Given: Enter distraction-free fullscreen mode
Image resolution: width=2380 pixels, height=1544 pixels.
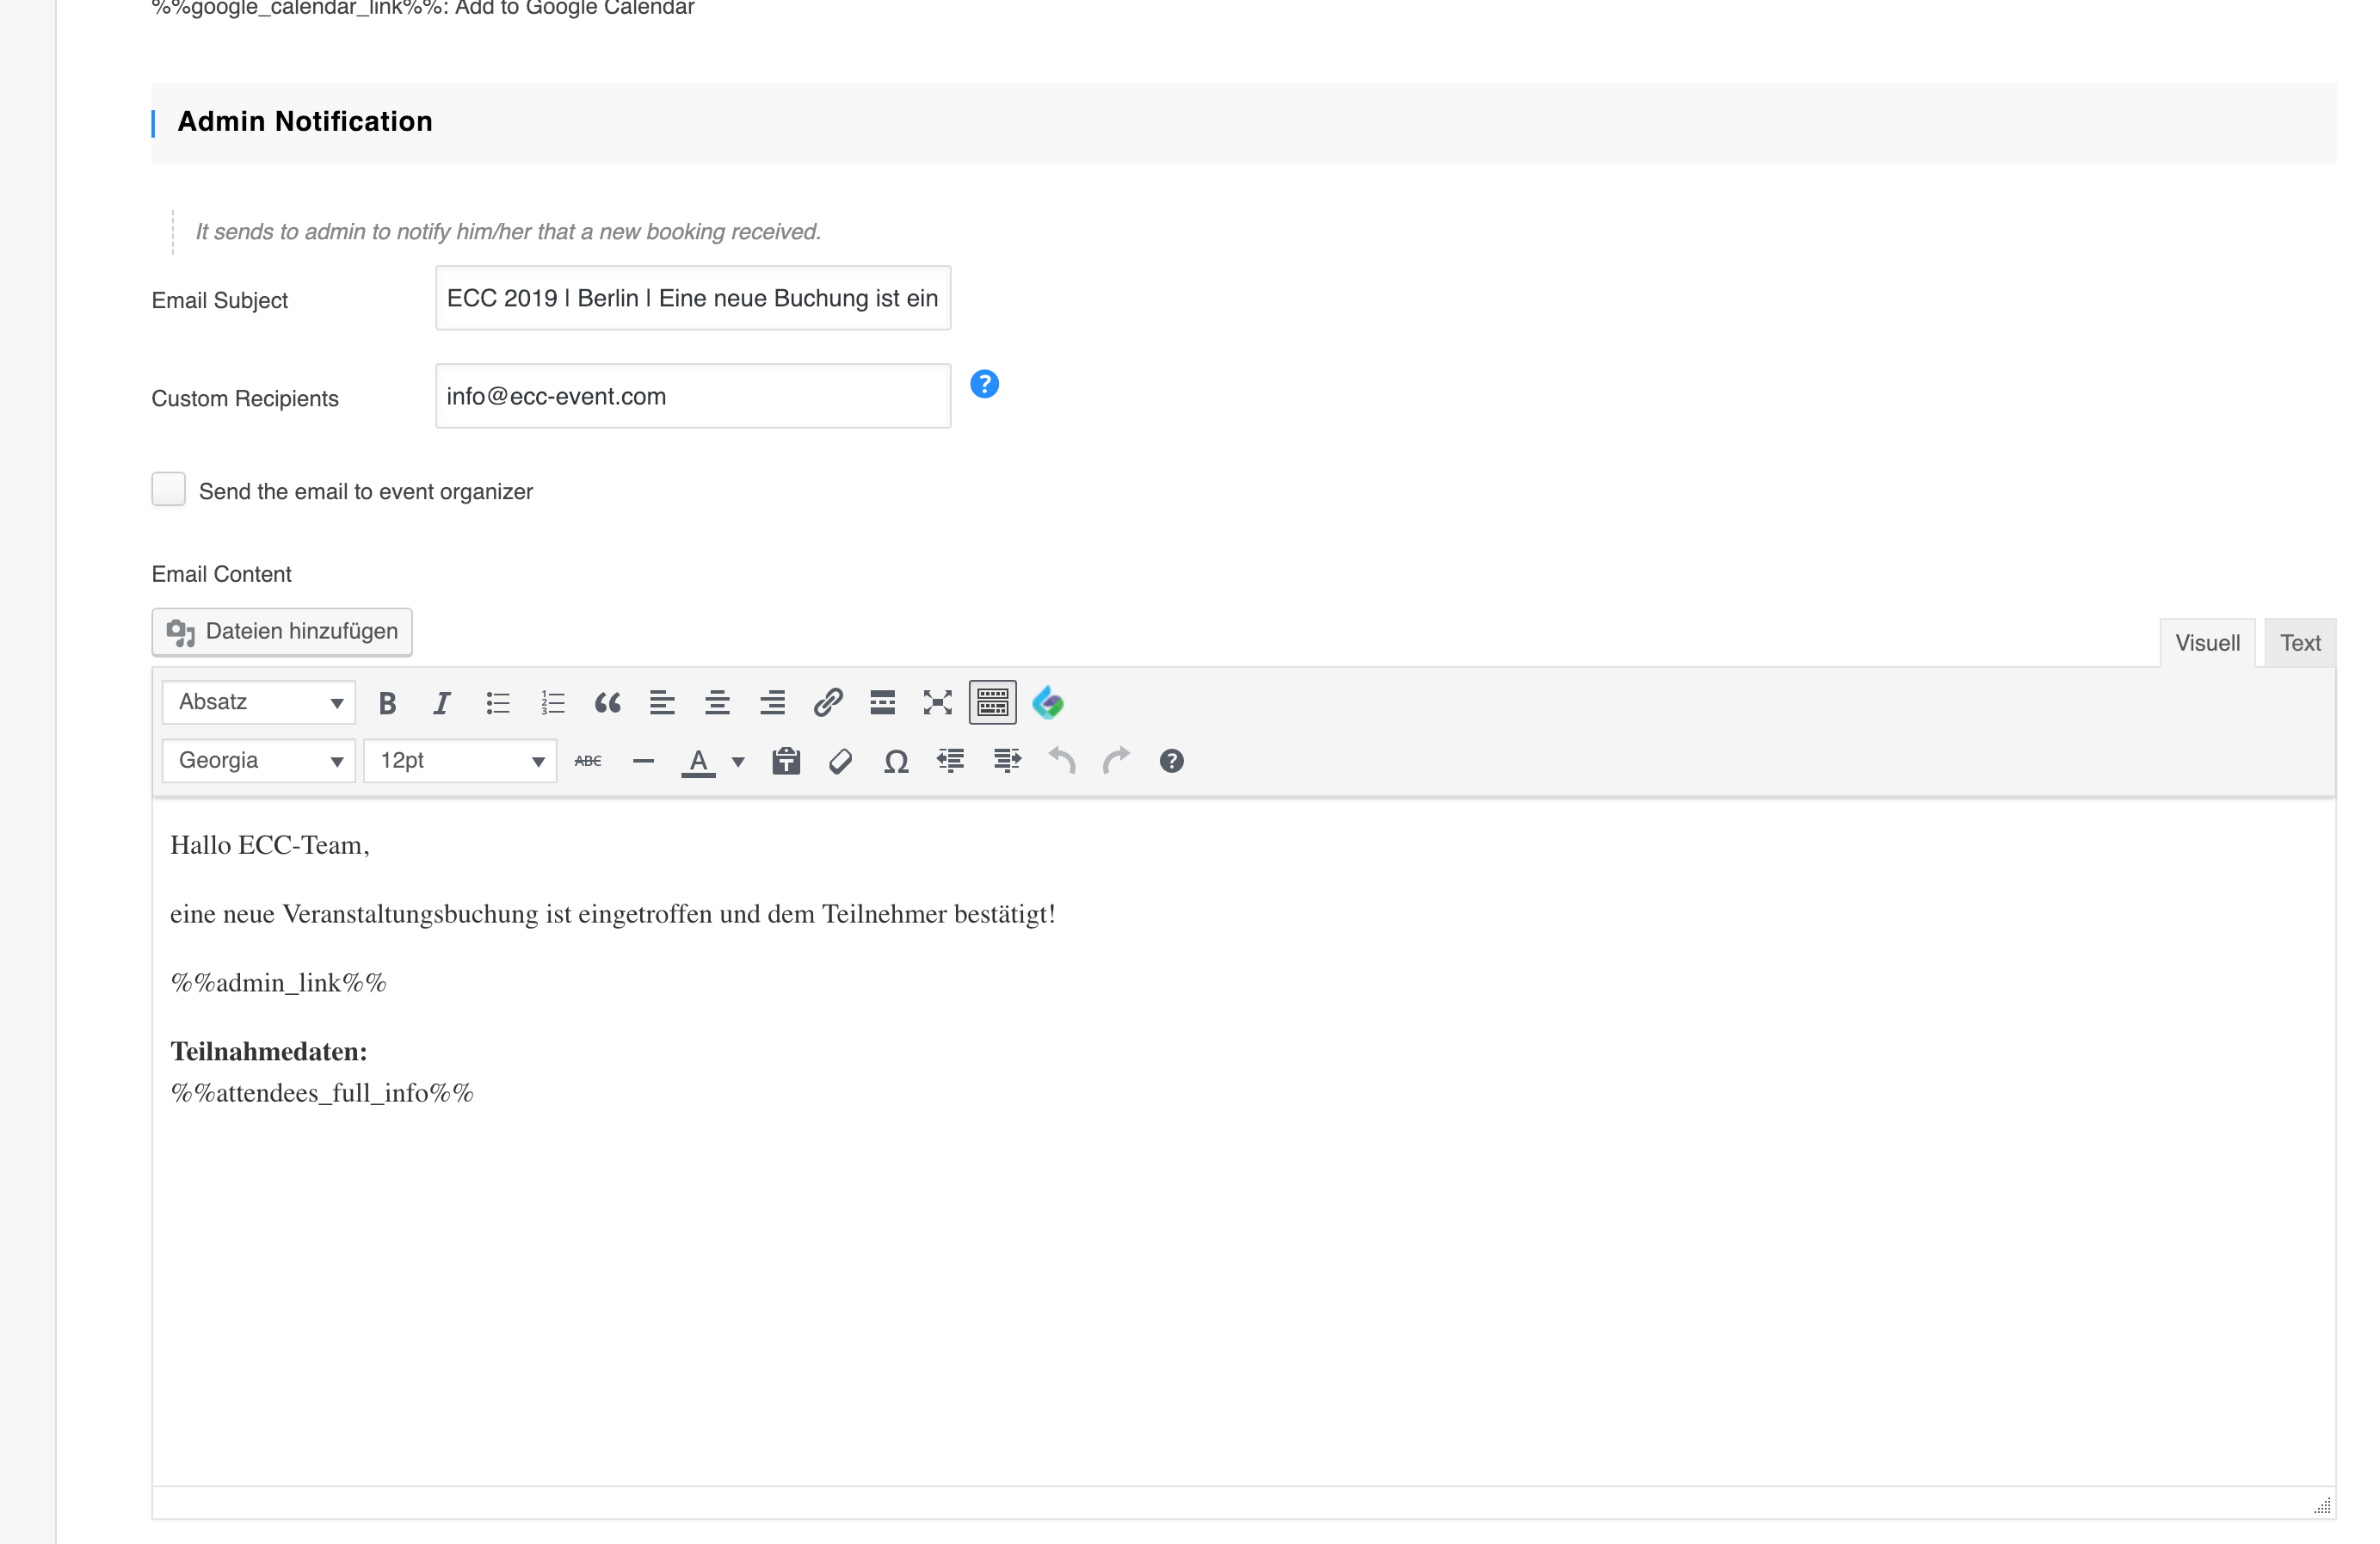Looking at the screenshot, I should pyautogui.click(x=937, y=703).
